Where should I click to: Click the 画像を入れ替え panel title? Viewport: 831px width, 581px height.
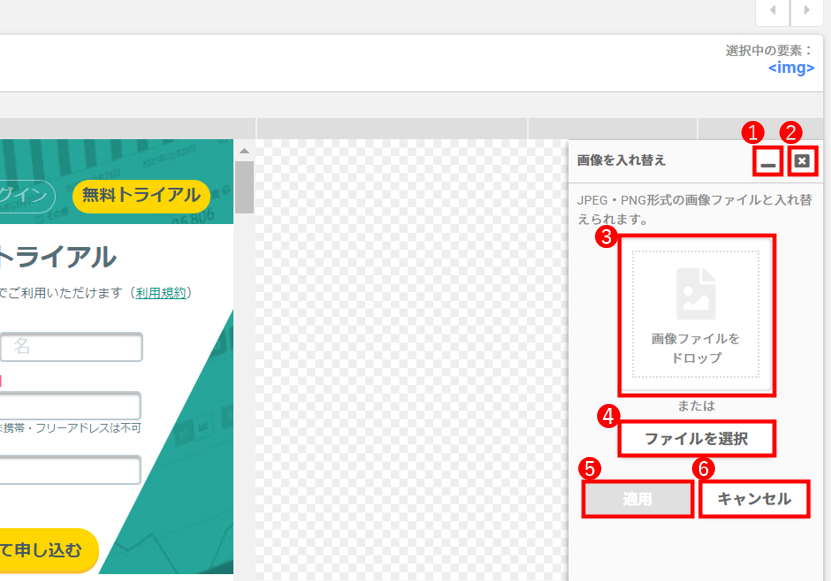click(621, 160)
